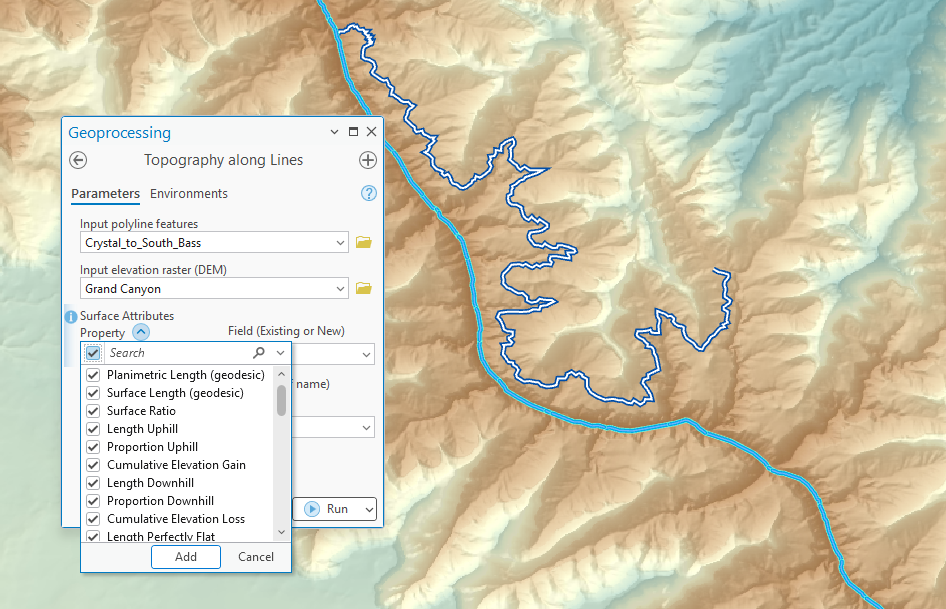Collapse the Property list chevron
Viewport: 946px width, 609px height.
click(141, 332)
